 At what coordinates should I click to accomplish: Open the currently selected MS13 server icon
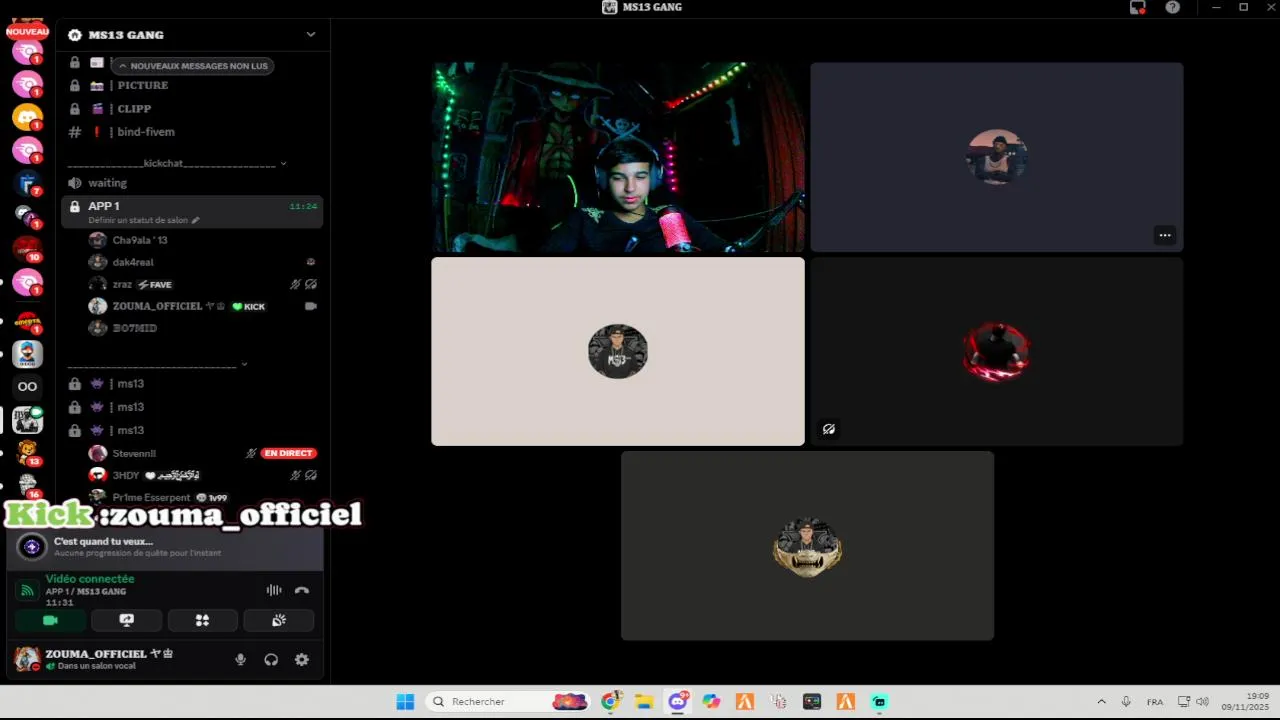(x=27, y=420)
